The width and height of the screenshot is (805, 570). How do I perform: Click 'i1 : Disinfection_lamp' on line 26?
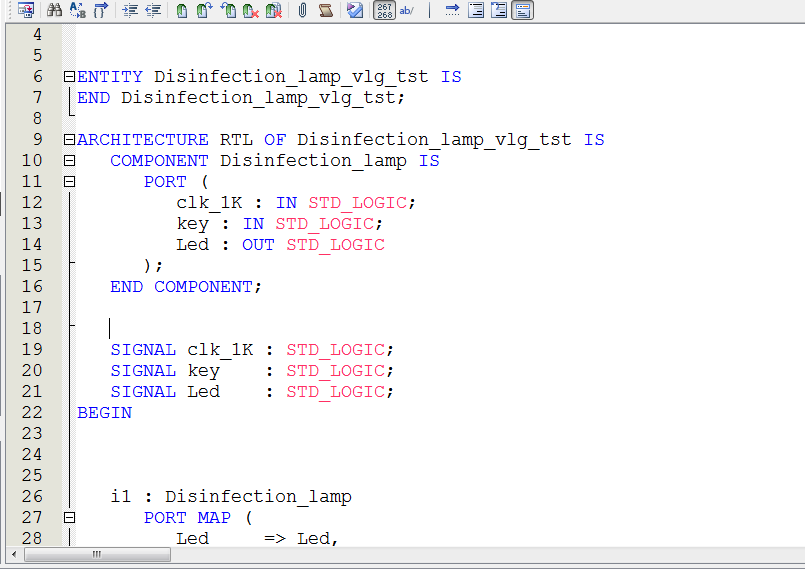[231, 497]
